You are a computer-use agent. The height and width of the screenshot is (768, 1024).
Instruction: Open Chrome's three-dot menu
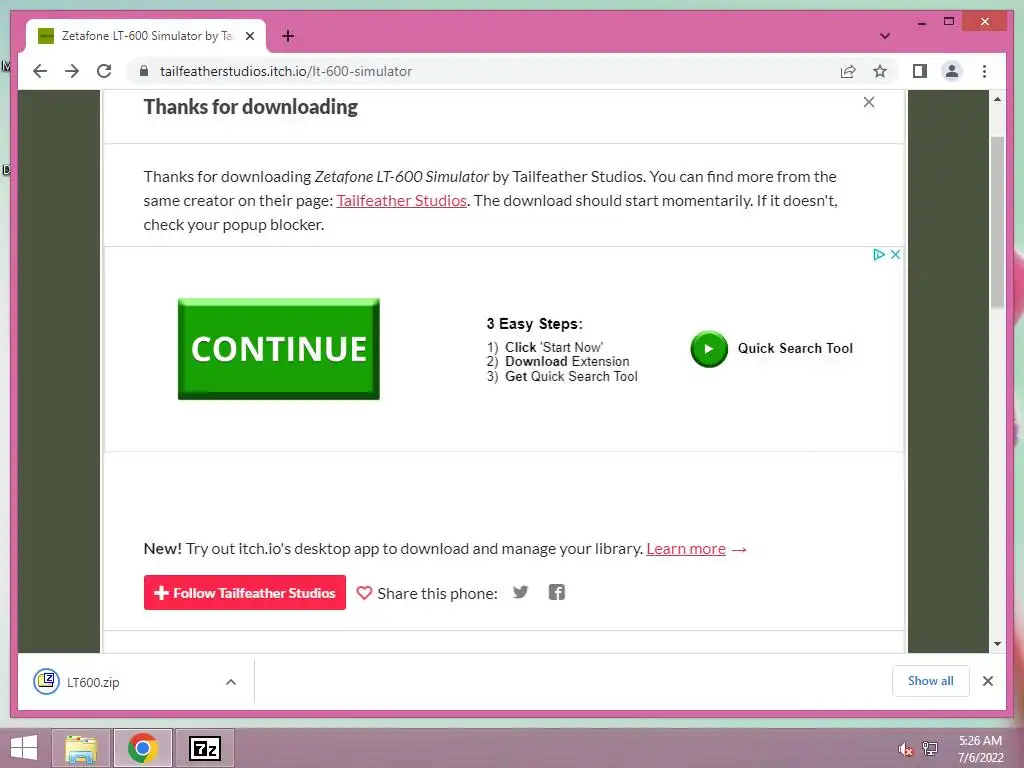[x=984, y=71]
